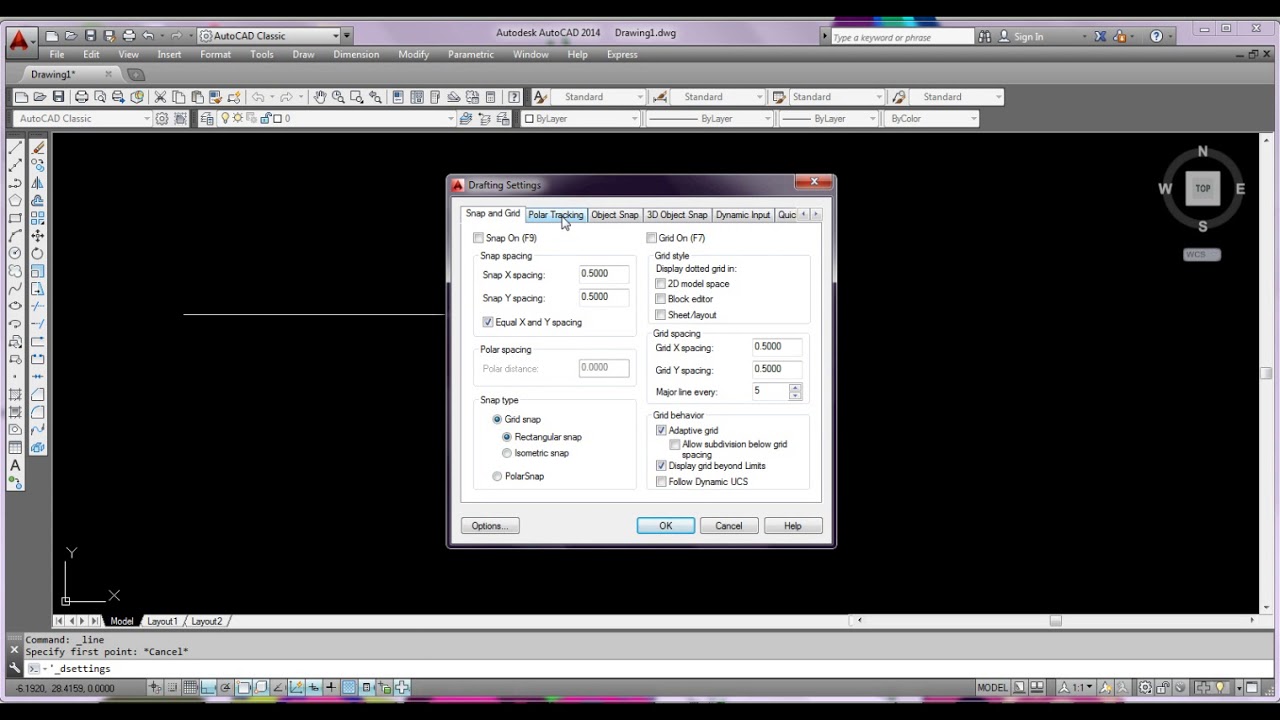Click the Snap X spacing field
This screenshot has width=1280, height=720.
pos(604,274)
